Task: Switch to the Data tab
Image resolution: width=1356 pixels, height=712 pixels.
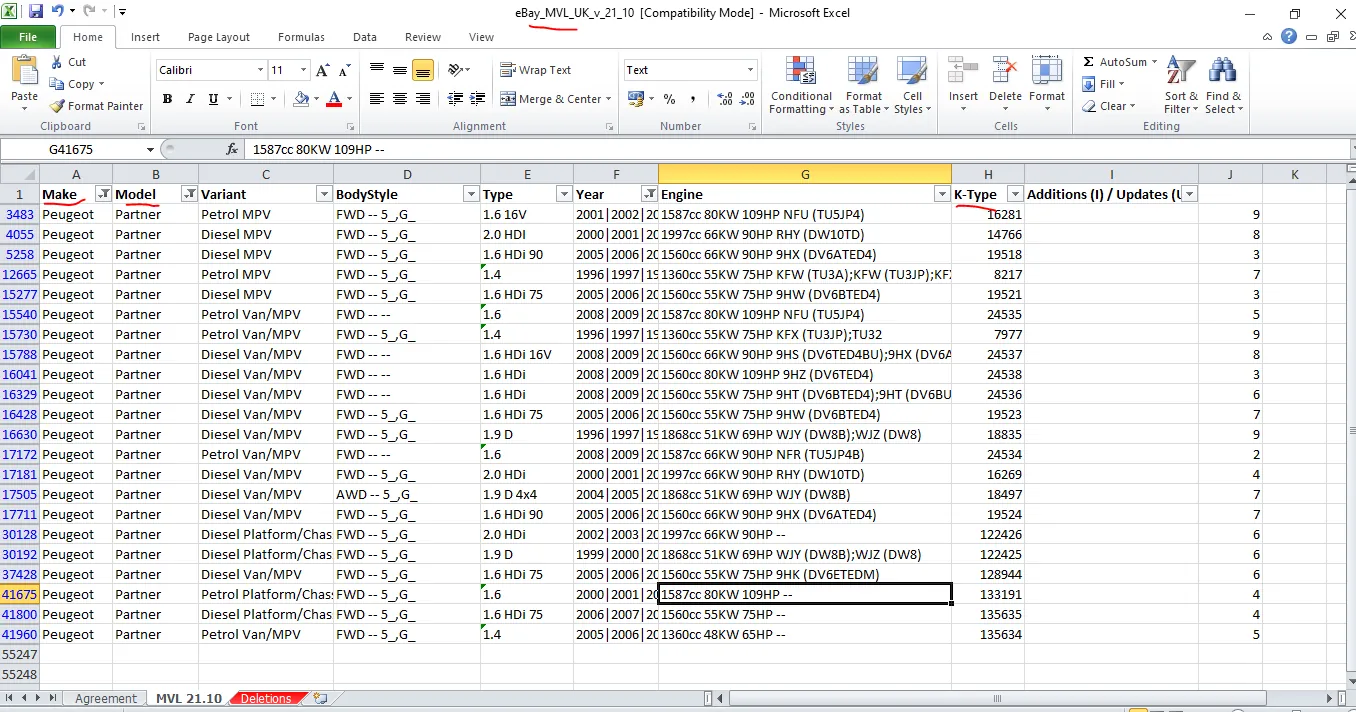Action: pos(365,37)
